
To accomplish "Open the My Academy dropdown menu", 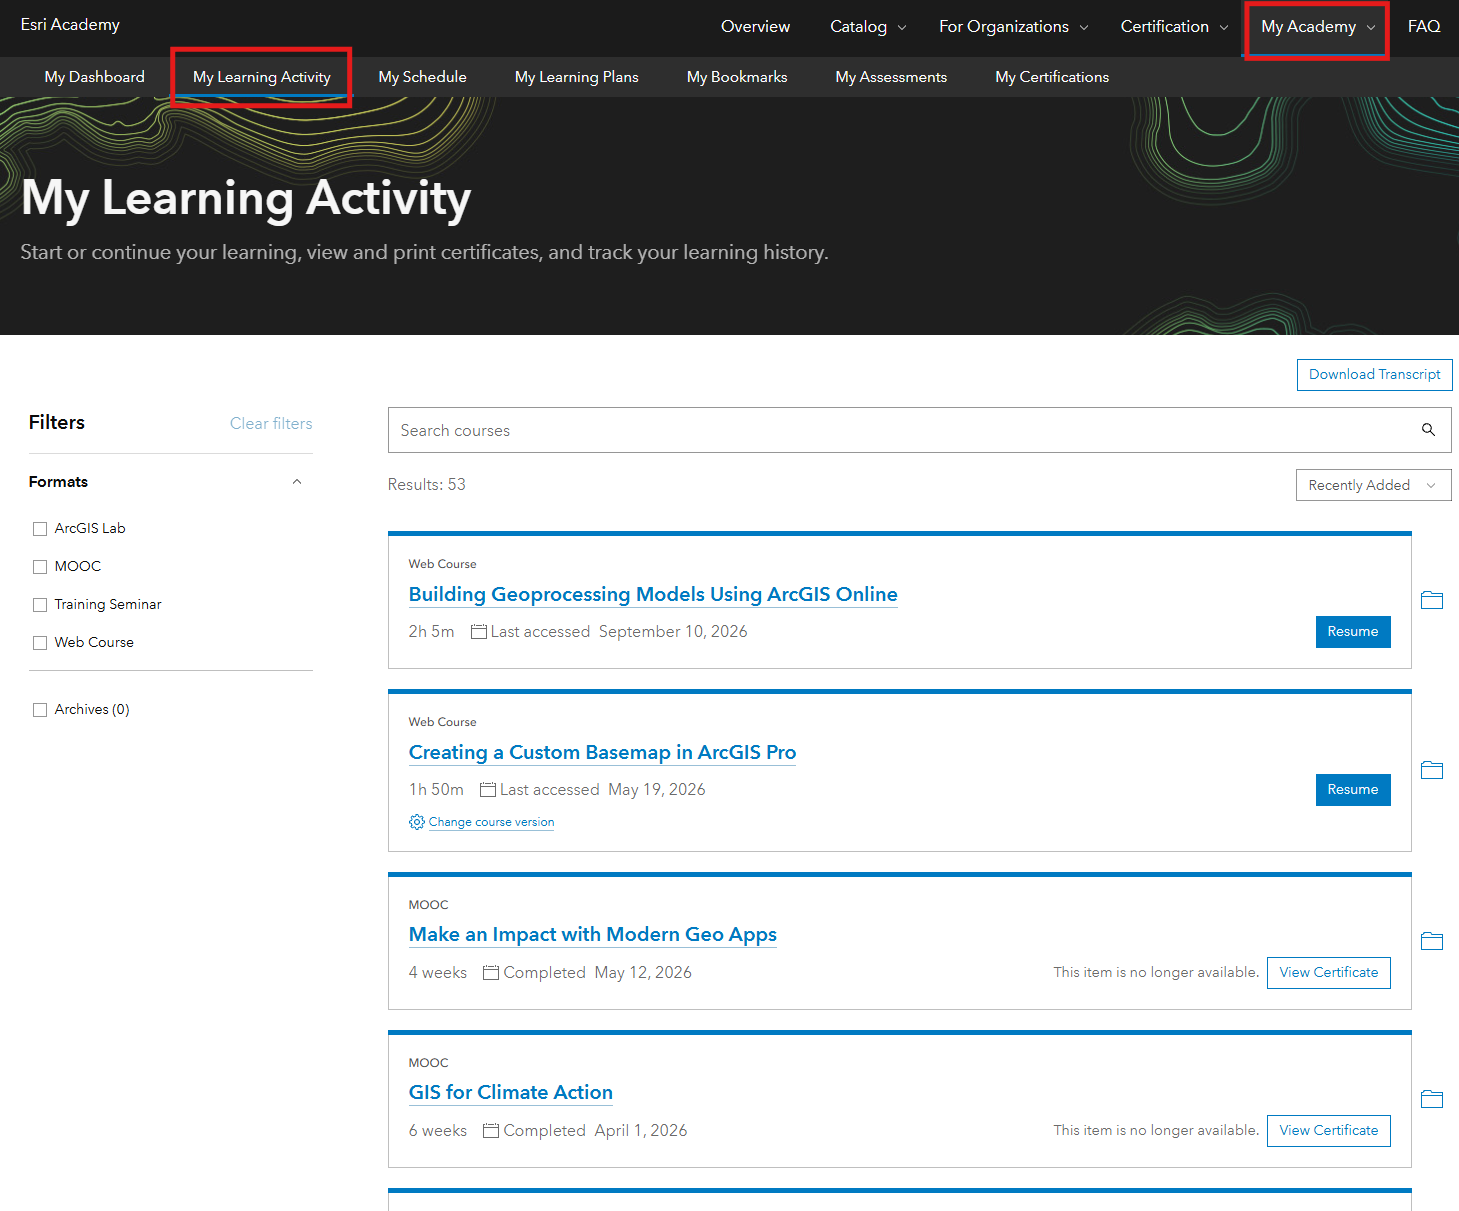I will pyautogui.click(x=1318, y=27).
